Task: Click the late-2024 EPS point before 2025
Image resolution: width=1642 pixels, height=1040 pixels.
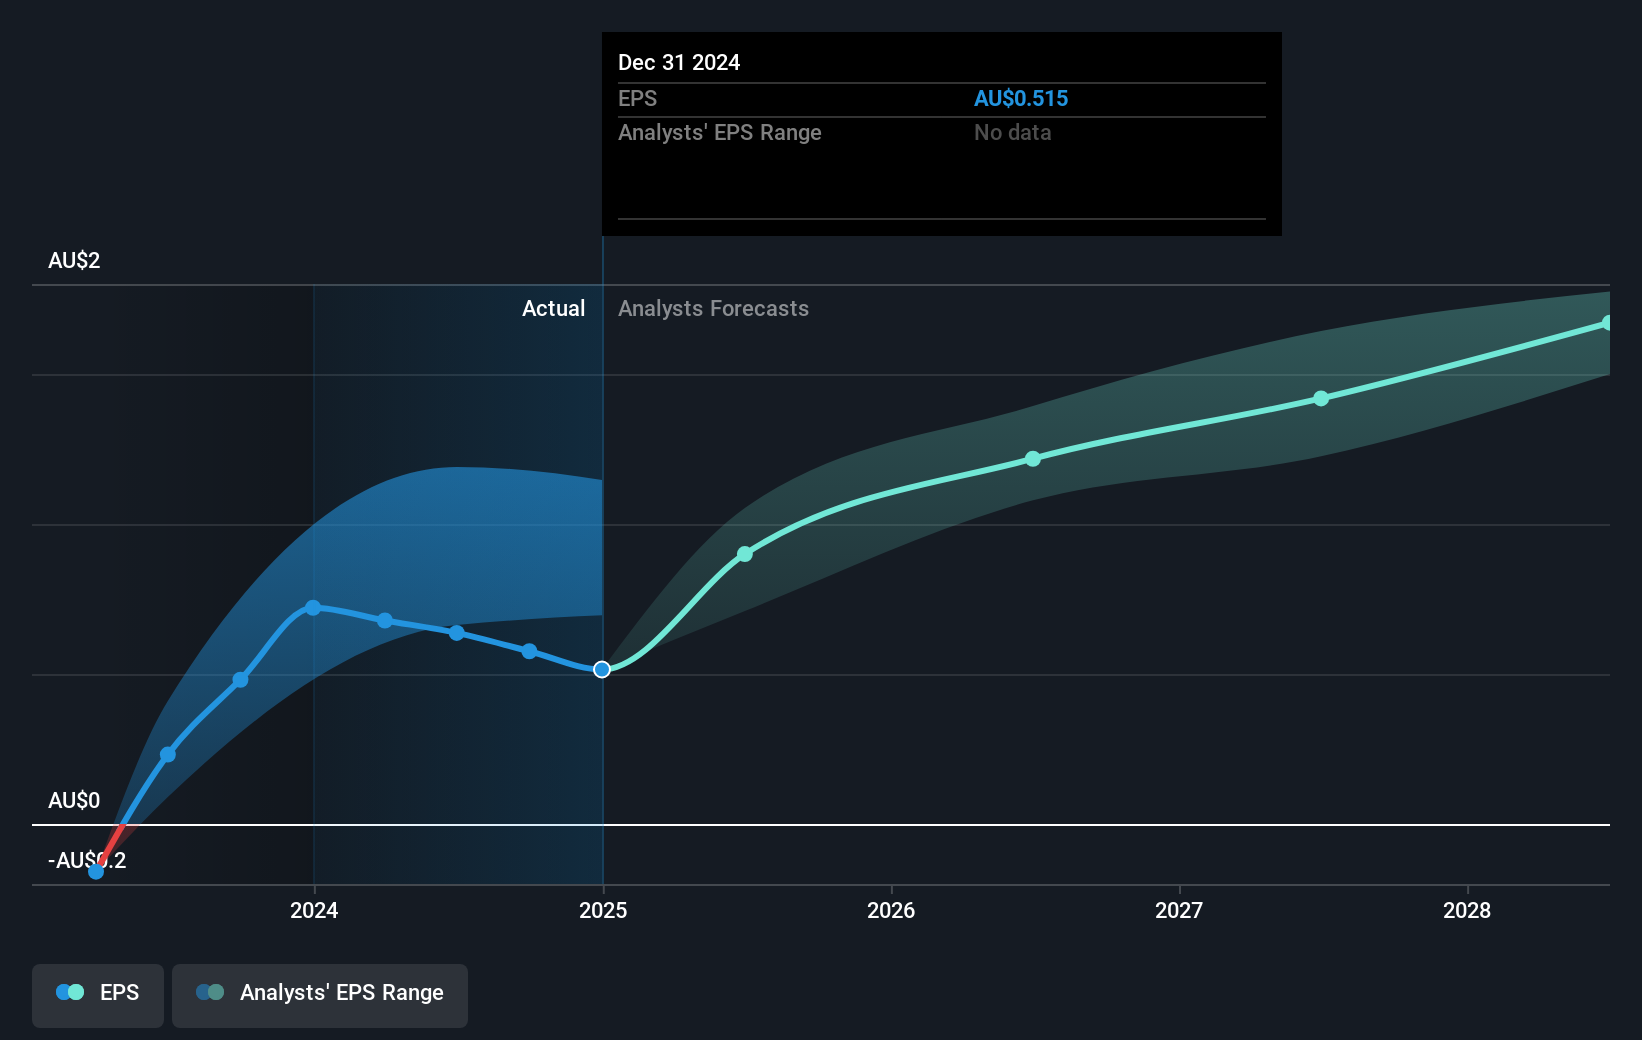Action: (530, 651)
